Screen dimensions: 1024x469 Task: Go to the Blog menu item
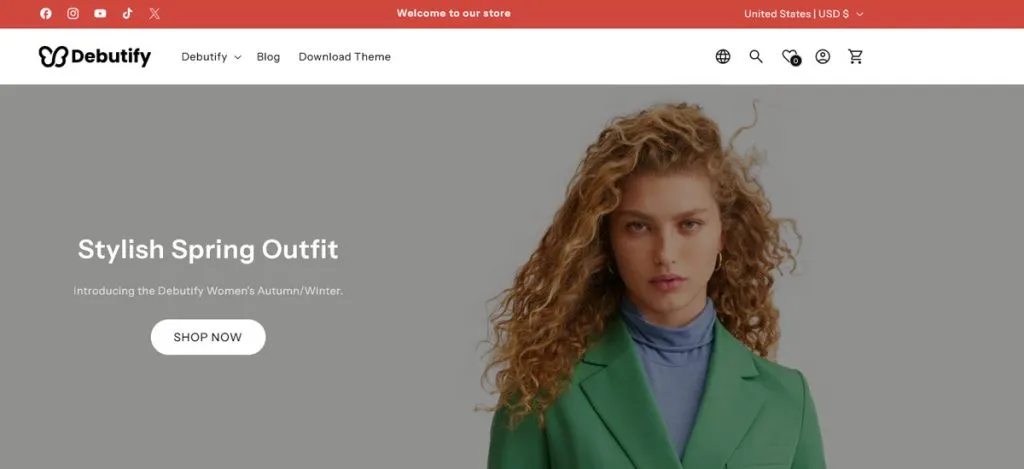(268, 57)
